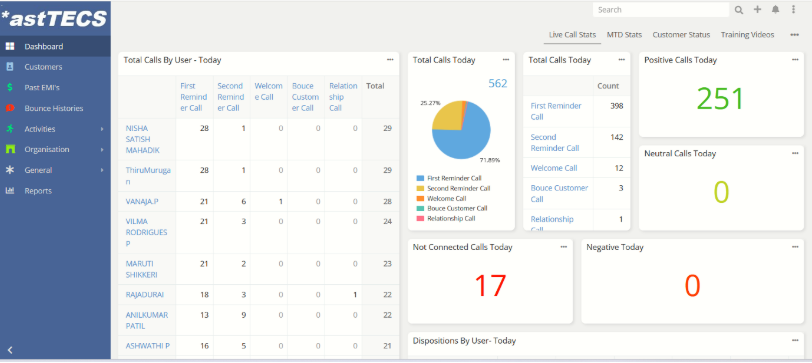
Task: Open the Dashboard sidebar item
Action: 55,46
